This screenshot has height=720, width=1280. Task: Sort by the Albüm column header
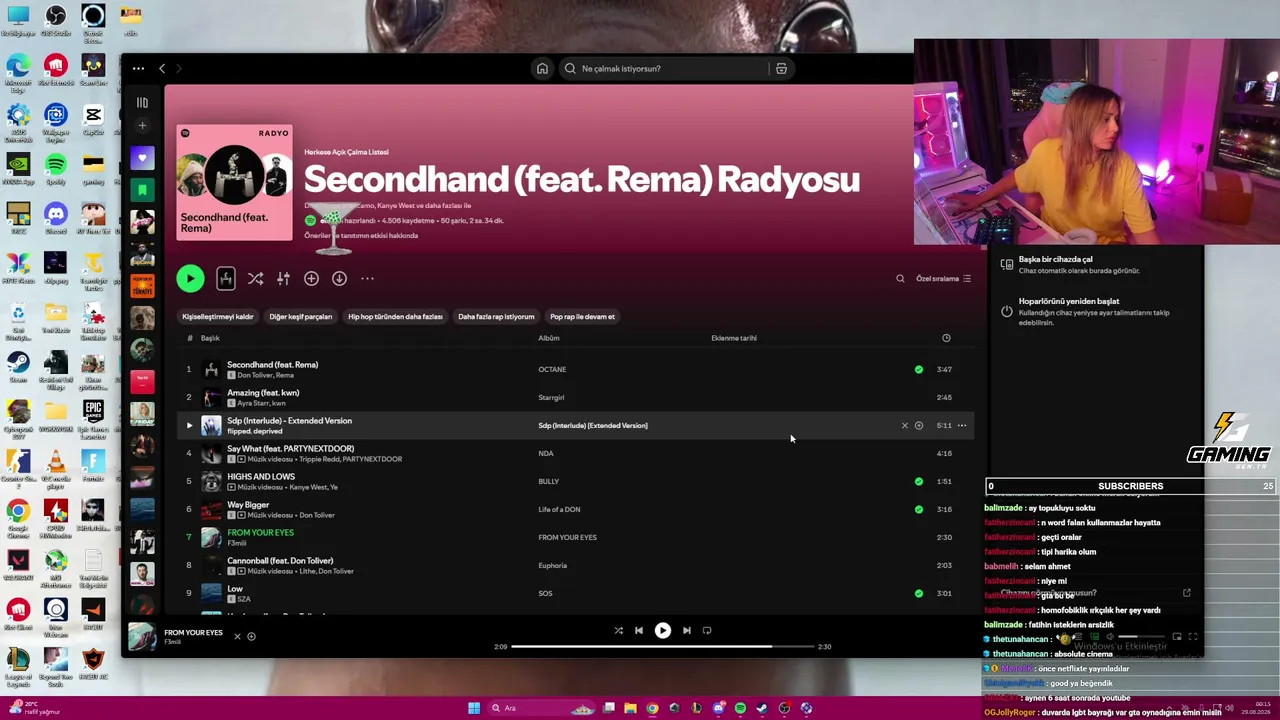pos(549,338)
